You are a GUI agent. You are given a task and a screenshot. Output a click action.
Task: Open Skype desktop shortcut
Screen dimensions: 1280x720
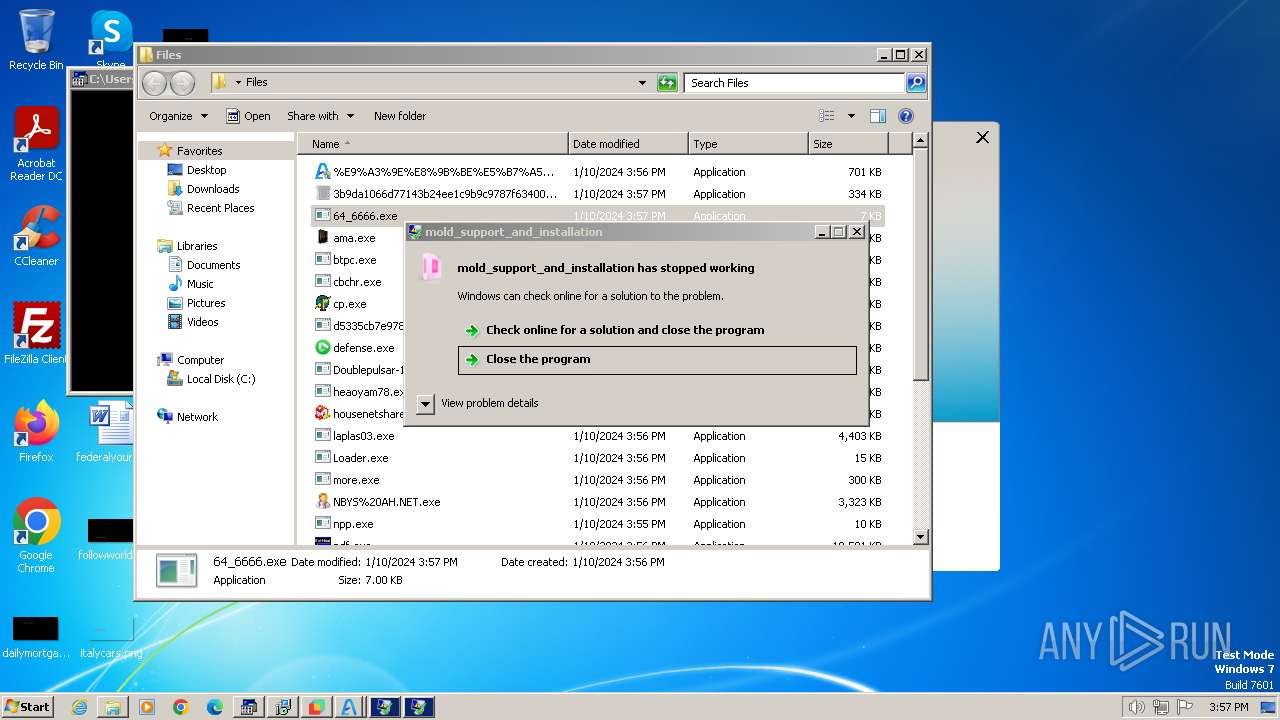111,40
